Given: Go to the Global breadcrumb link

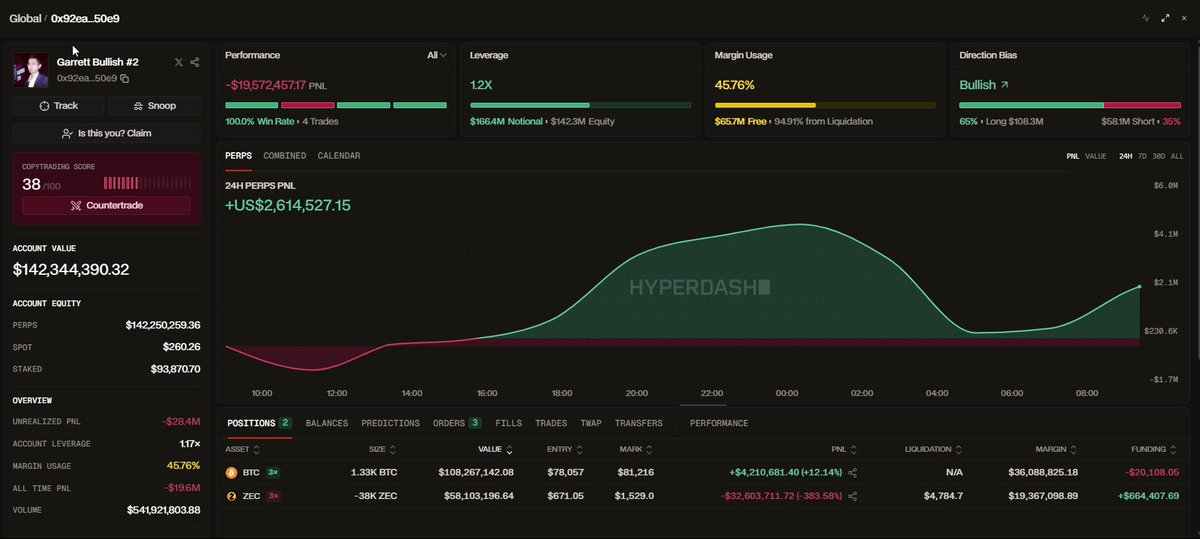Looking at the screenshot, I should pyautogui.click(x=25, y=18).
